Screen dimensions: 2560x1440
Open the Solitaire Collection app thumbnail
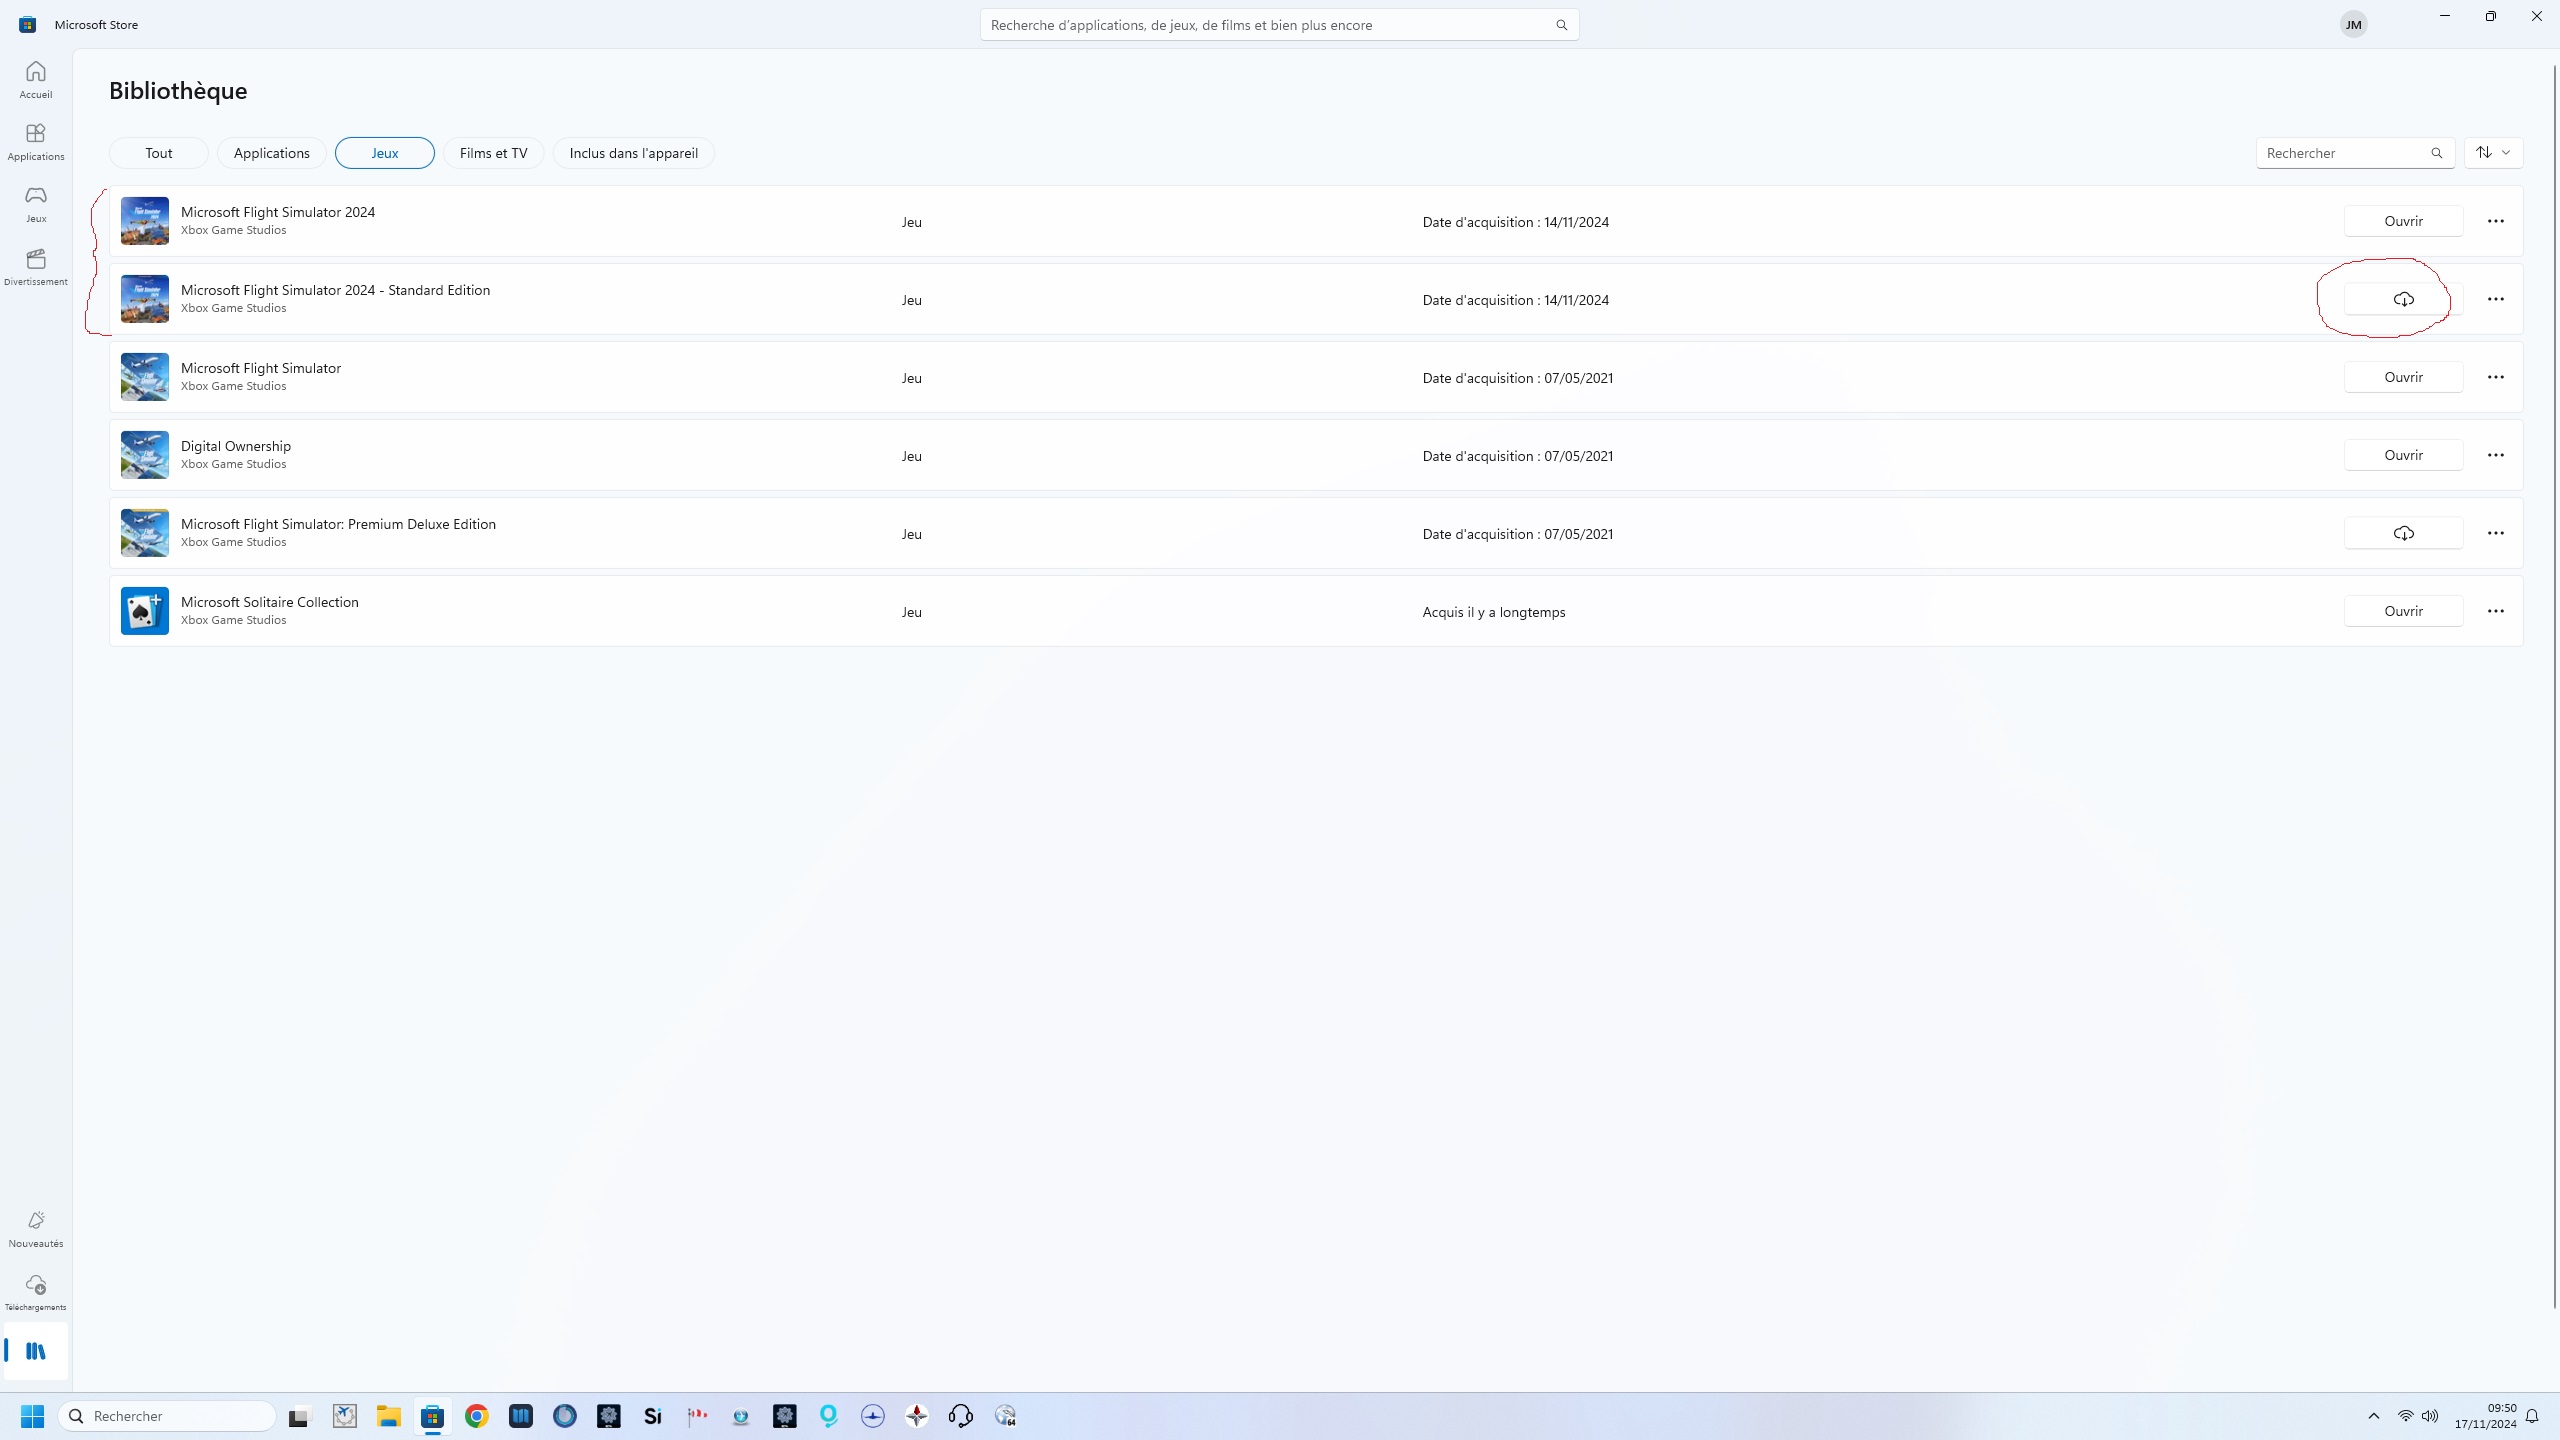point(145,611)
